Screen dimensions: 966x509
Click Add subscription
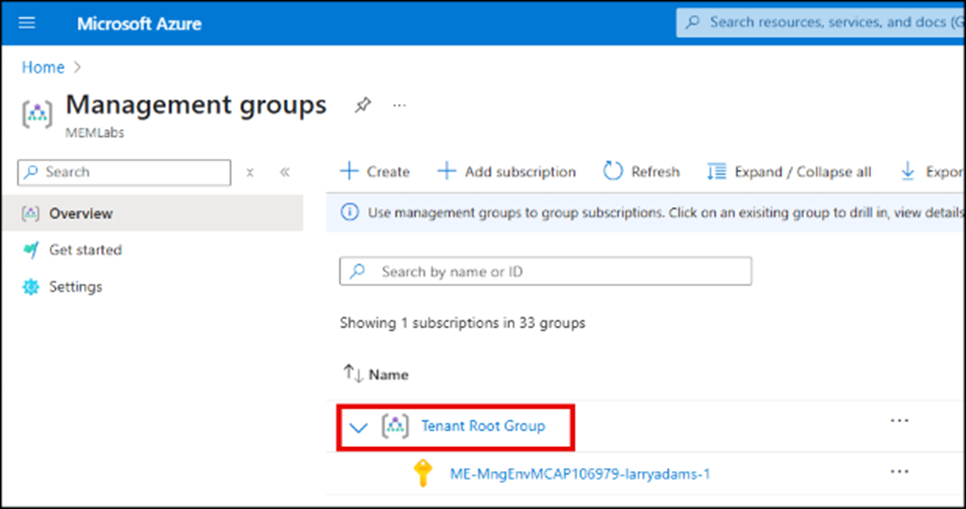pos(507,171)
